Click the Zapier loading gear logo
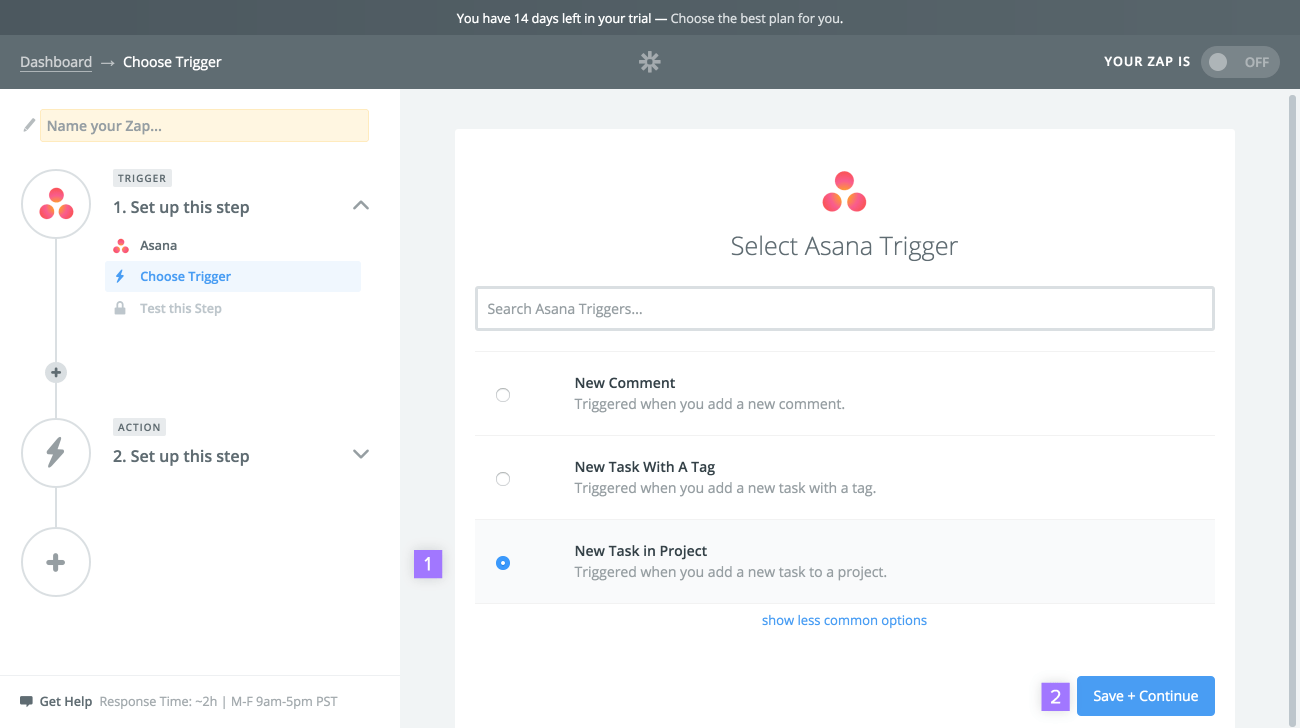 point(650,62)
